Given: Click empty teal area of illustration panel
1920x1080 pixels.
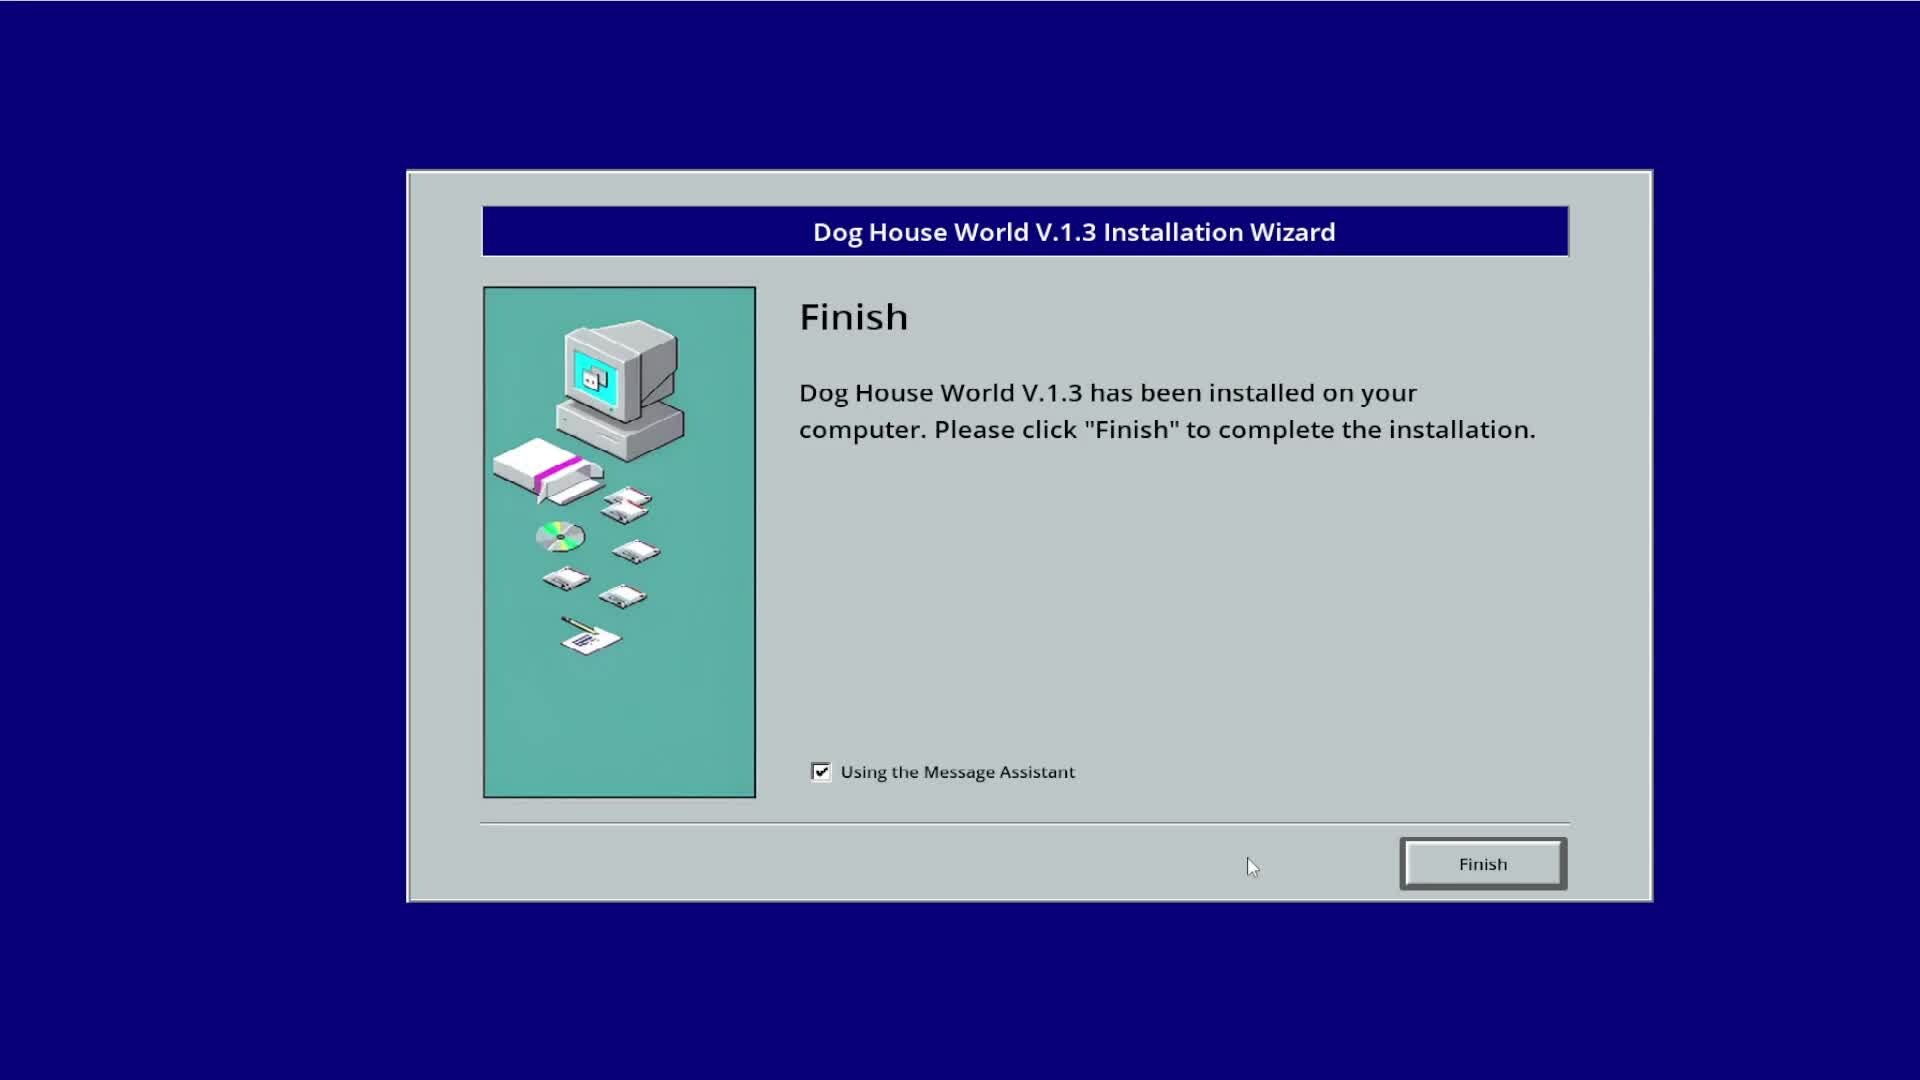Looking at the screenshot, I should pyautogui.click(x=618, y=730).
